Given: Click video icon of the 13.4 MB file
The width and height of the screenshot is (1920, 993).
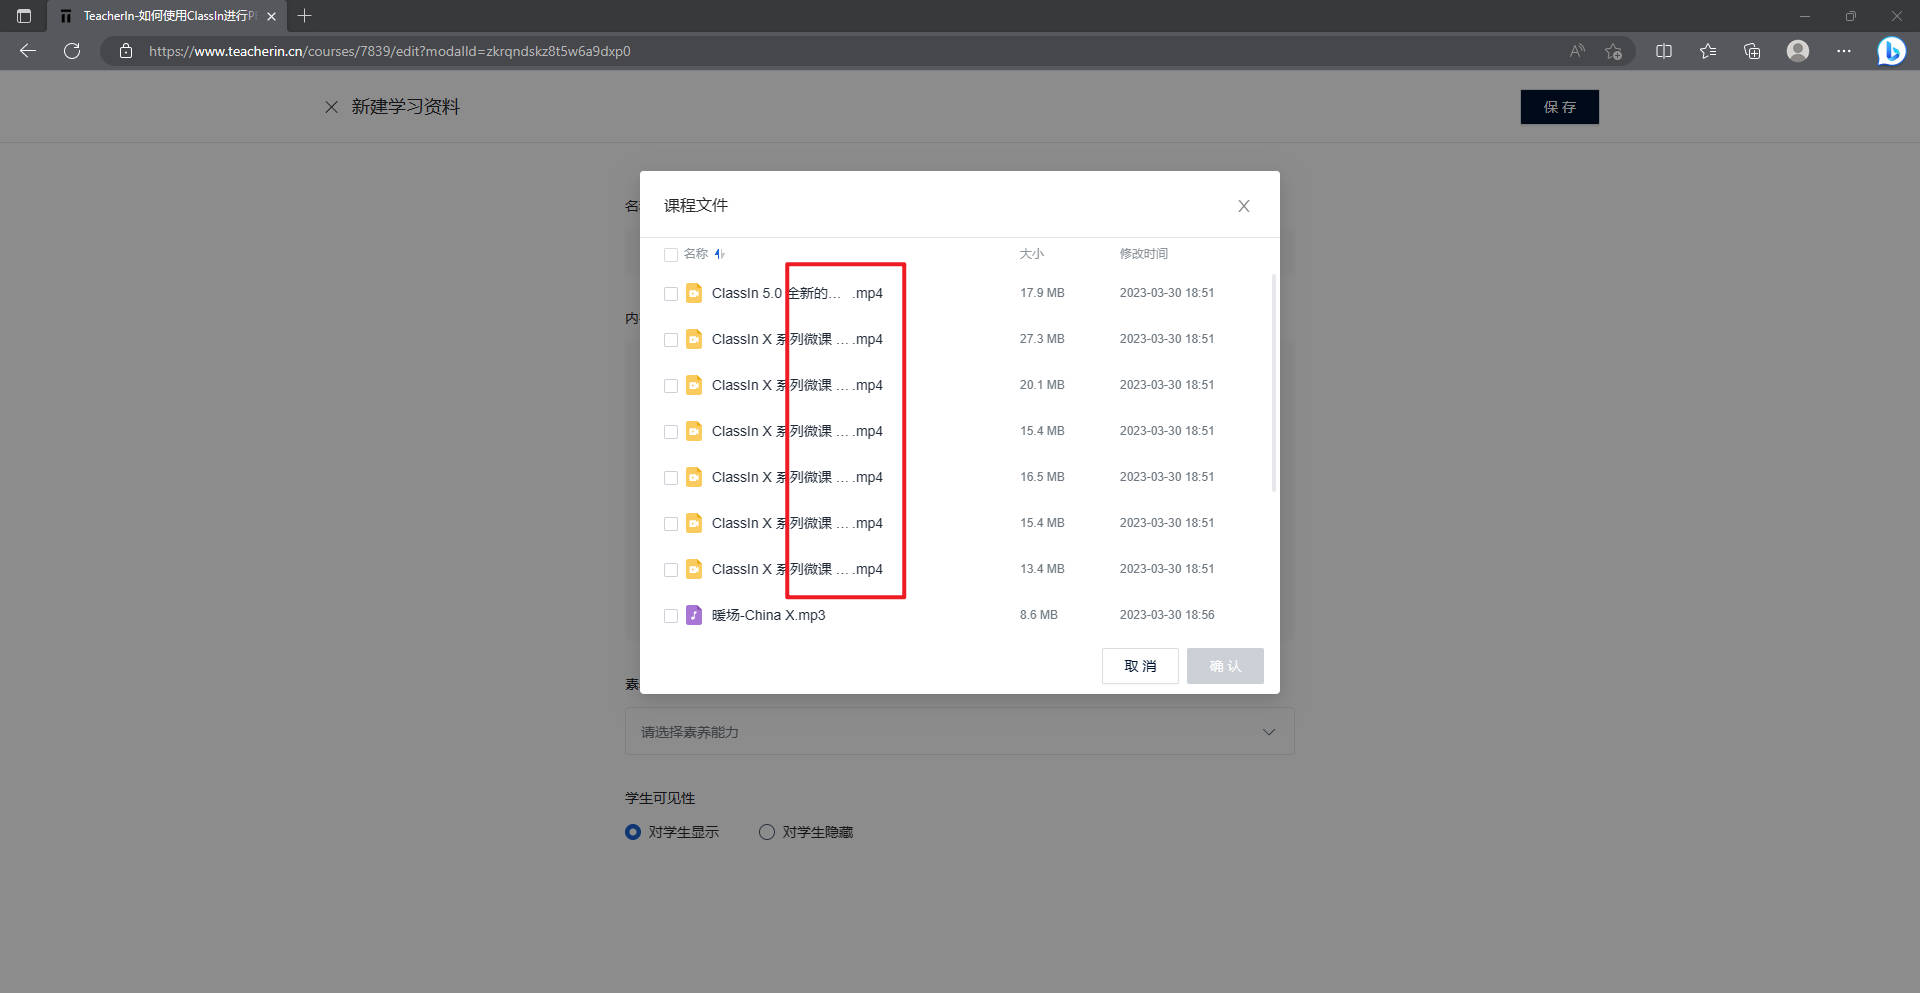Looking at the screenshot, I should coord(694,569).
